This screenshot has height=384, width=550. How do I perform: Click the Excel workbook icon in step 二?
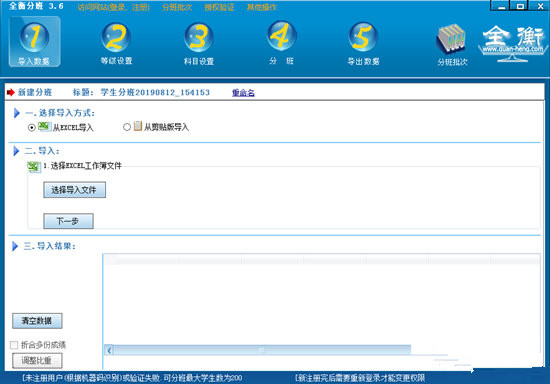click(x=34, y=167)
